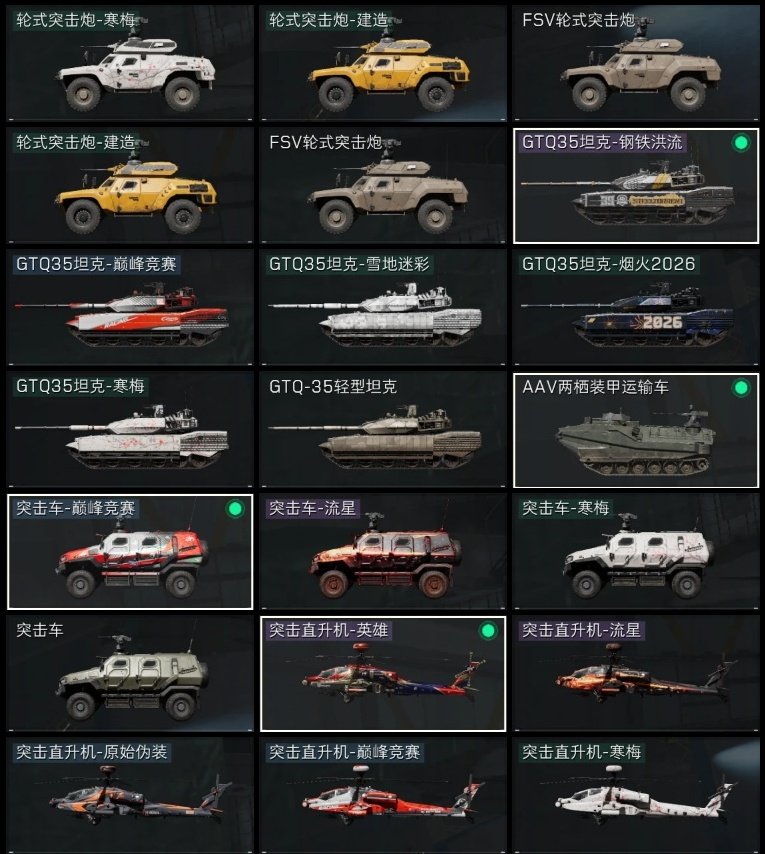Choose the GTQ-35轻型坦克 default tank
The height and width of the screenshot is (854, 765).
pyautogui.click(x=383, y=430)
